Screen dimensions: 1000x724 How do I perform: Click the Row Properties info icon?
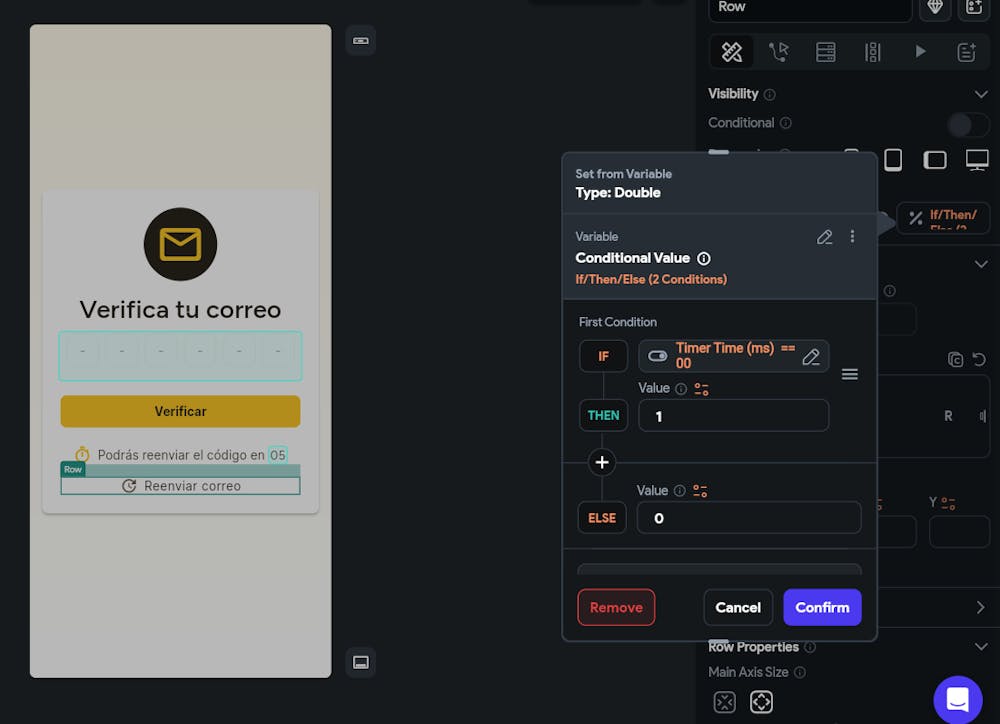coord(810,647)
